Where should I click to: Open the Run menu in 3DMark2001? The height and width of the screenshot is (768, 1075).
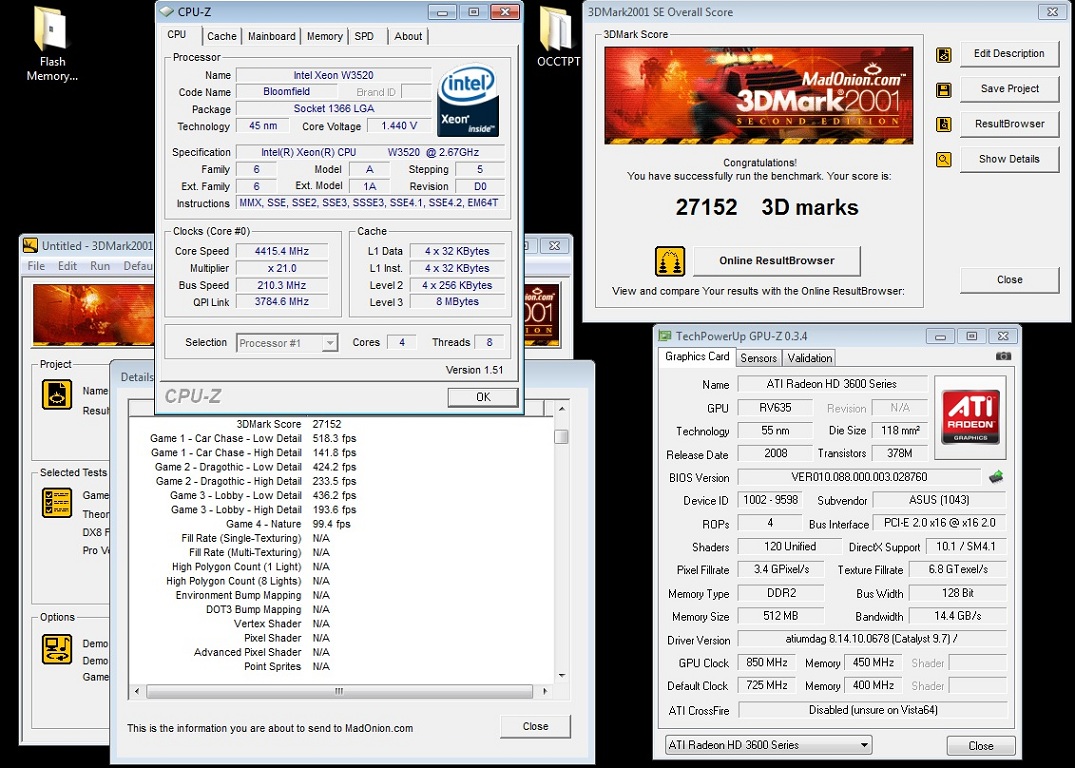click(100, 266)
